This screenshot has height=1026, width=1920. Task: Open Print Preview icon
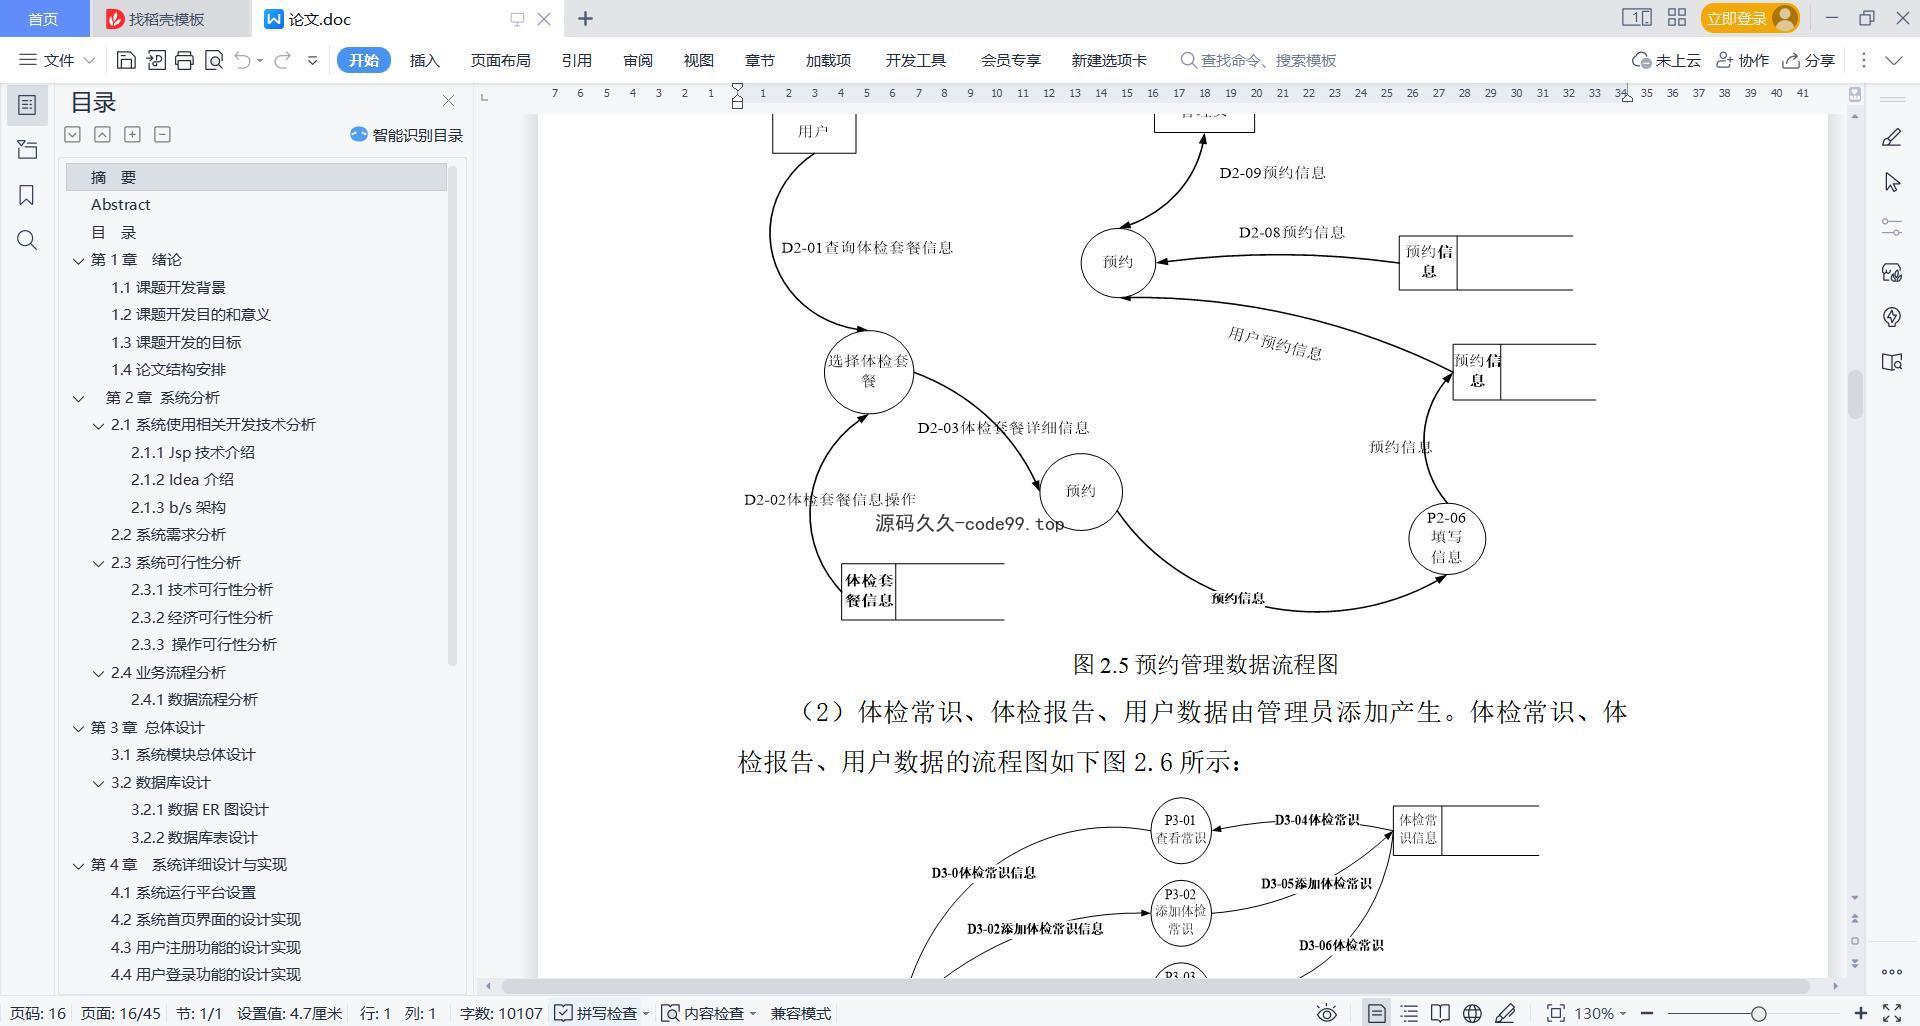click(x=213, y=60)
